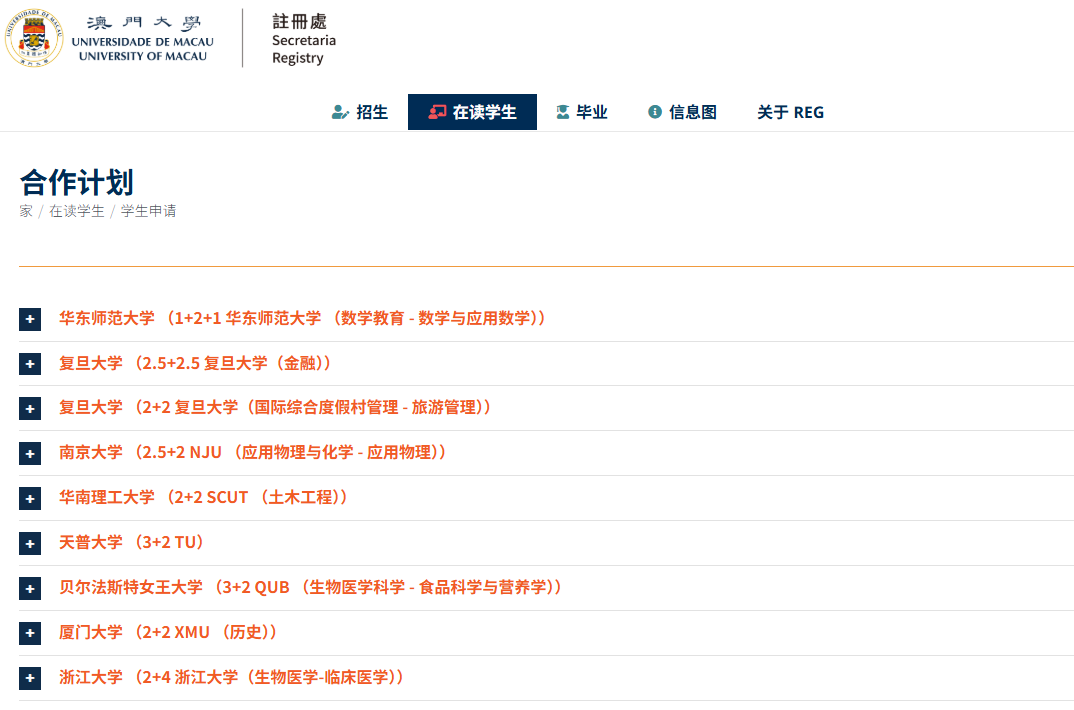This screenshot has width=1074, height=710.
Task: Open the 在读学生 menu tab
Action: (472, 112)
